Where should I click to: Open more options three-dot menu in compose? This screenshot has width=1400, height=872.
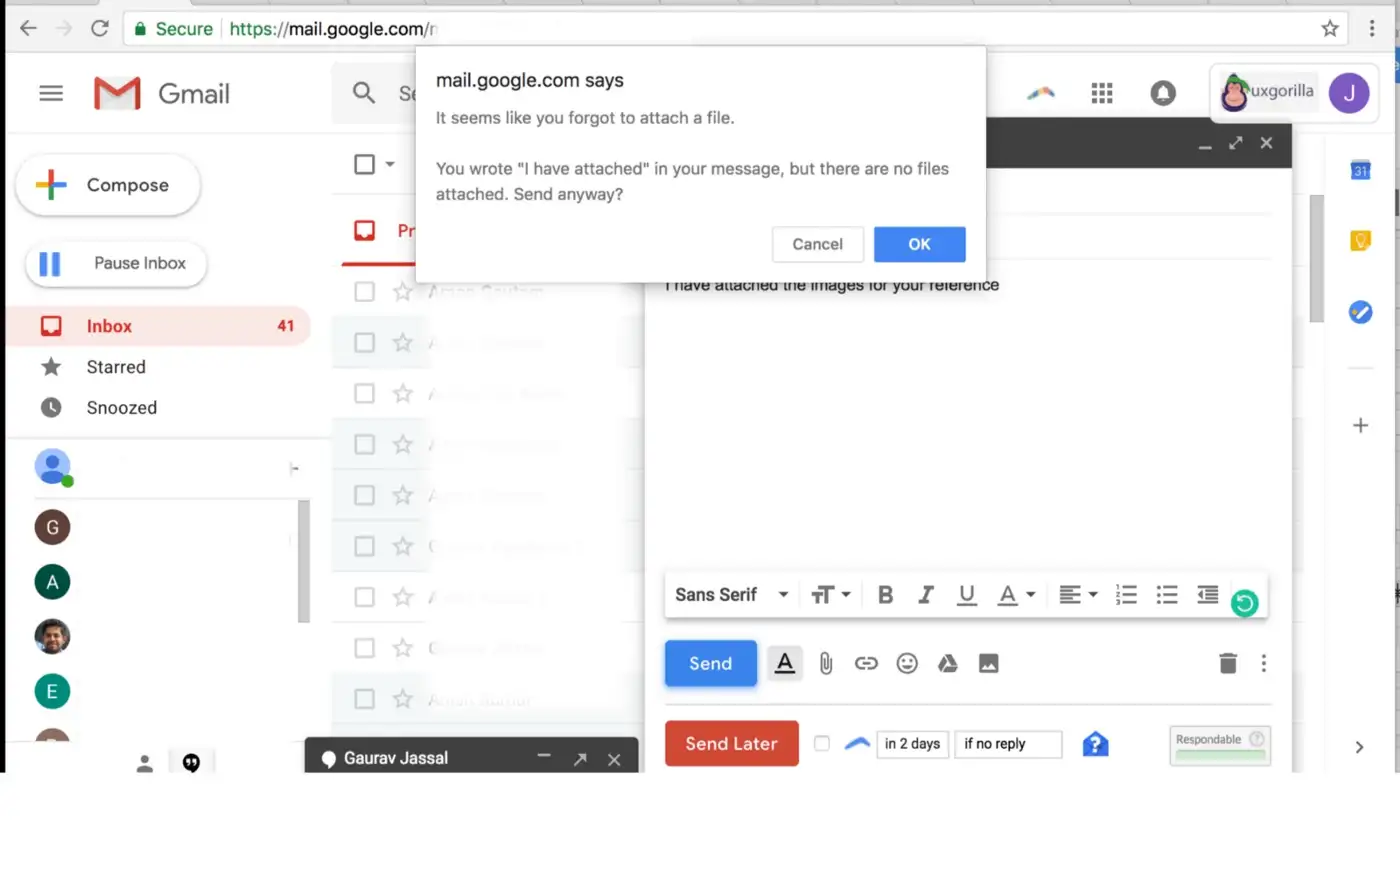1264,663
